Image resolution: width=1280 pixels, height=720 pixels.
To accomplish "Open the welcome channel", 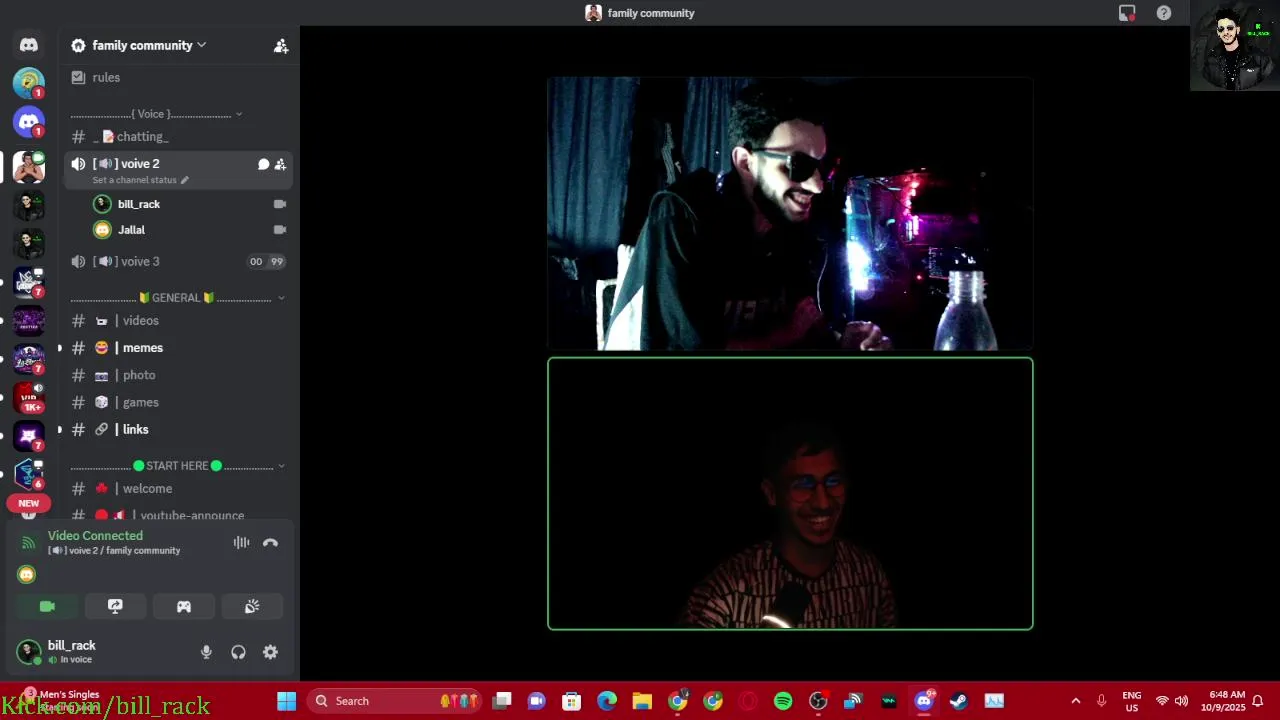I will pos(147,489).
